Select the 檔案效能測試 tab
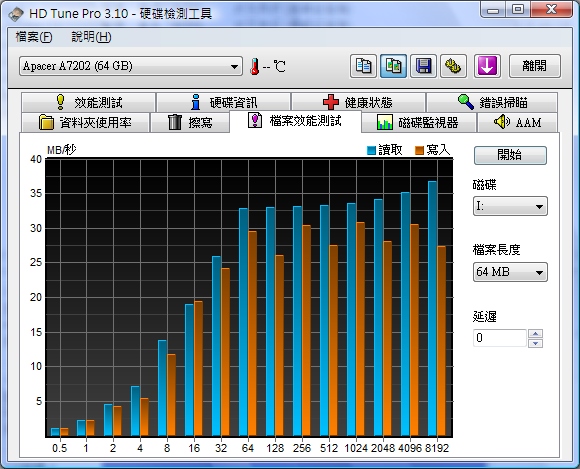 point(295,121)
